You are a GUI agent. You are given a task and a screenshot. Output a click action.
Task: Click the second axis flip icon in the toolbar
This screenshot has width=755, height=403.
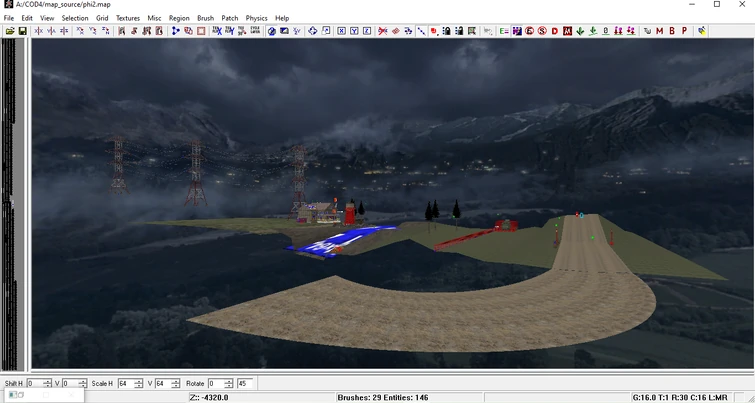pyautogui.click(x=51, y=31)
